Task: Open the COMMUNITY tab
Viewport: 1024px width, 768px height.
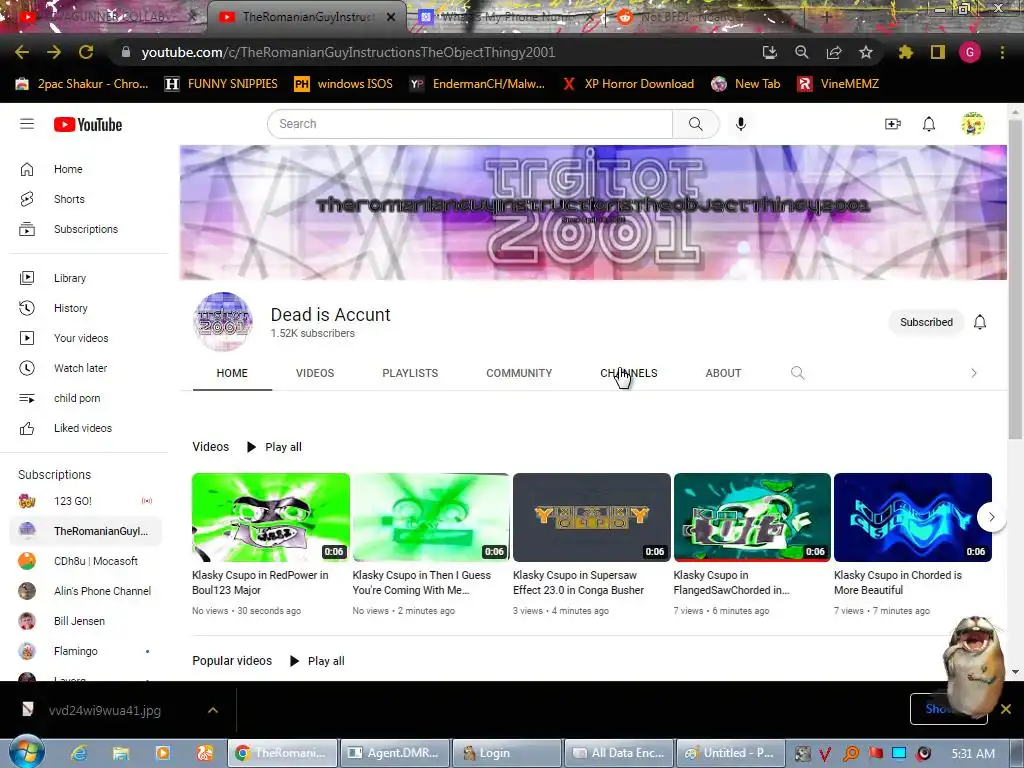Action: tap(519, 373)
